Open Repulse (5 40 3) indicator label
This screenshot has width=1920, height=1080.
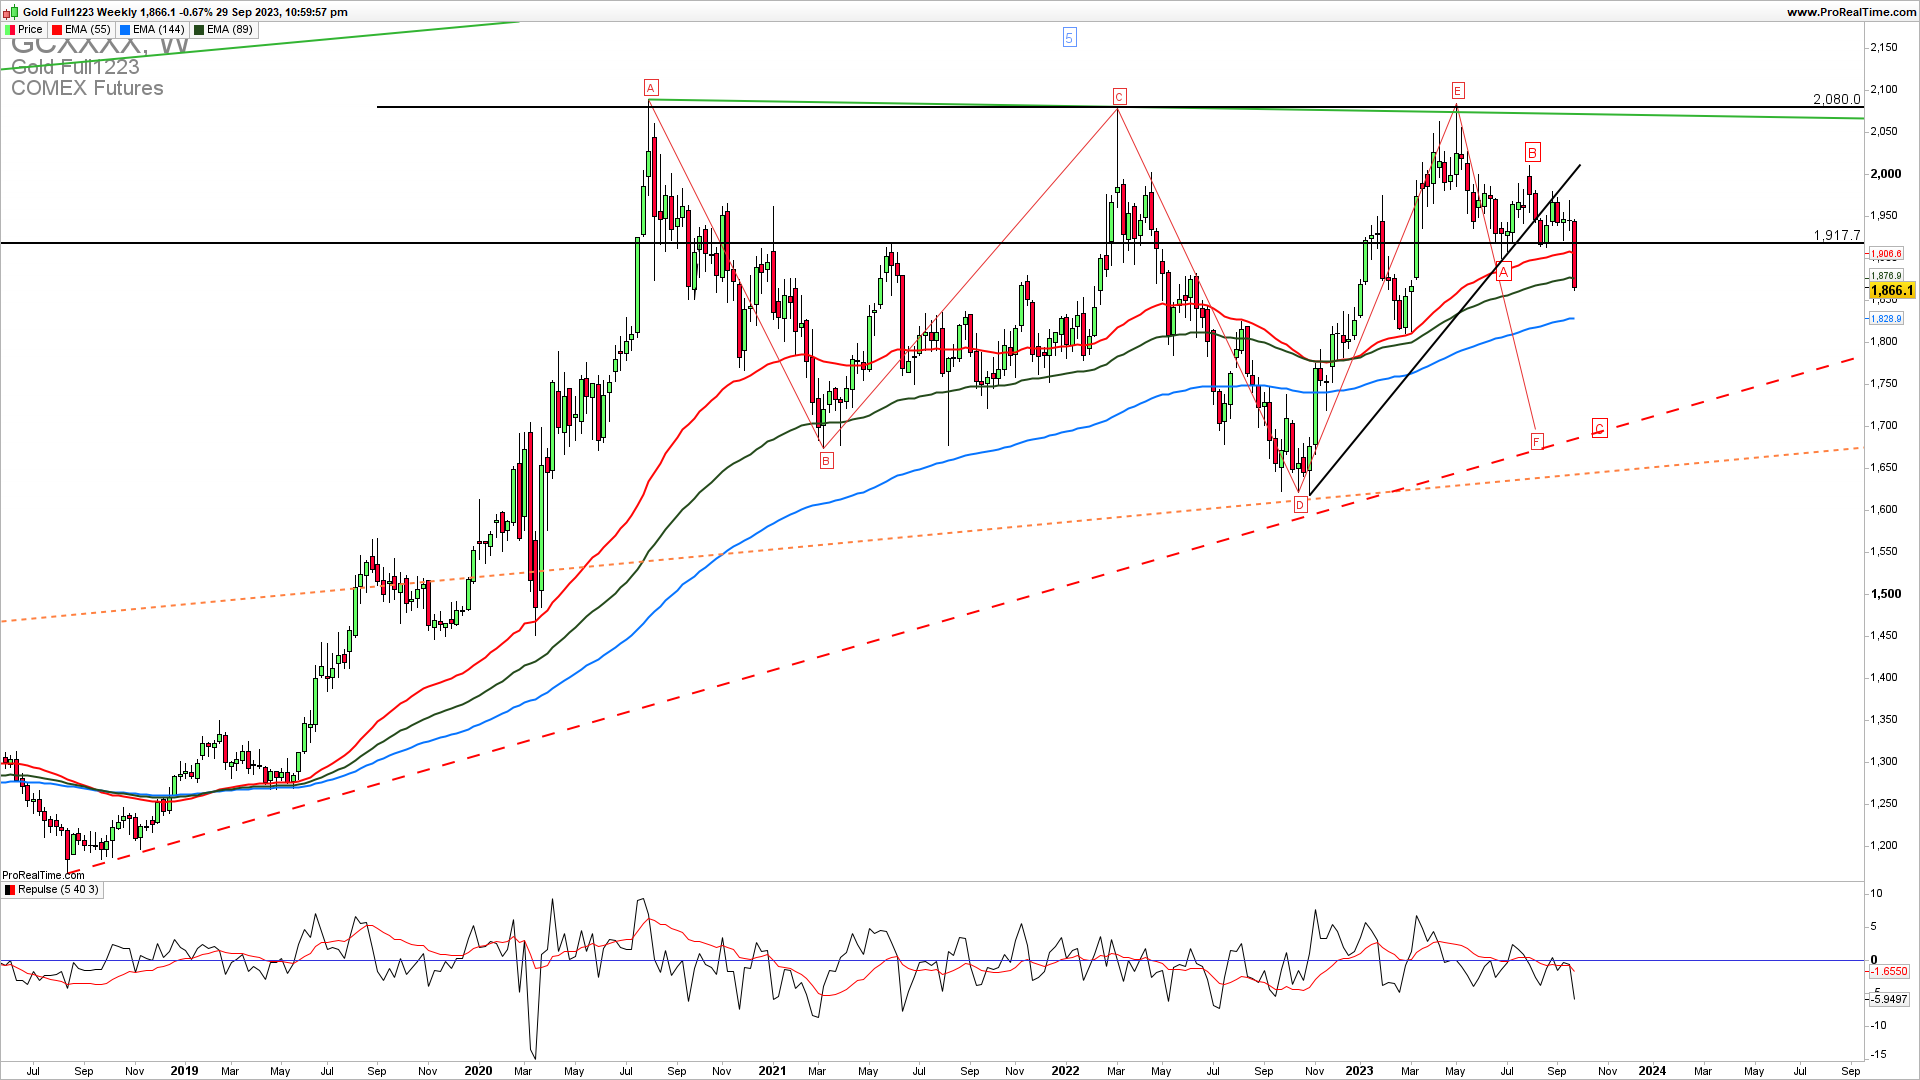58,890
